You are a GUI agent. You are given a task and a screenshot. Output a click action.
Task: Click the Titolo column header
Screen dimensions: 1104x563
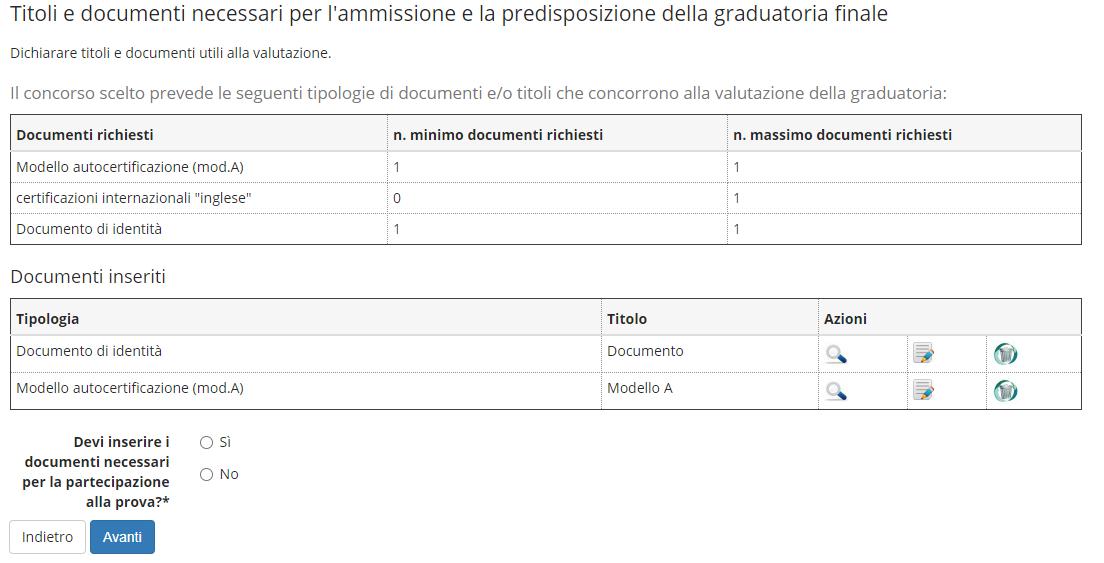627,319
